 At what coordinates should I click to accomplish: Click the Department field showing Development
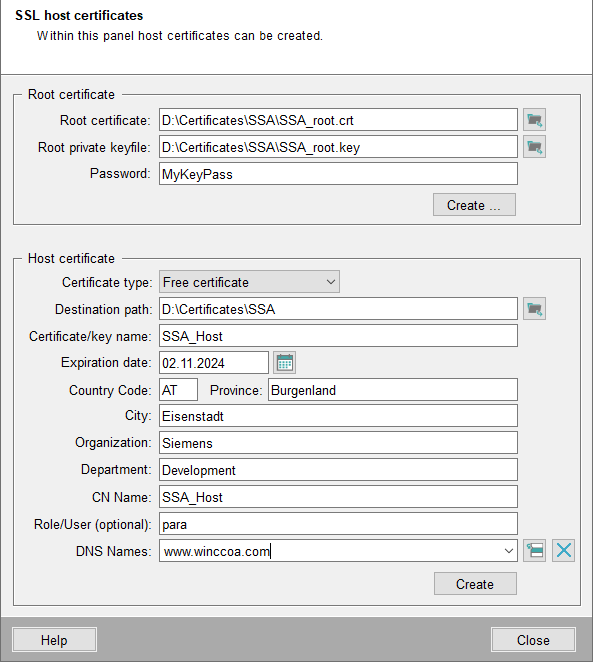click(338, 470)
